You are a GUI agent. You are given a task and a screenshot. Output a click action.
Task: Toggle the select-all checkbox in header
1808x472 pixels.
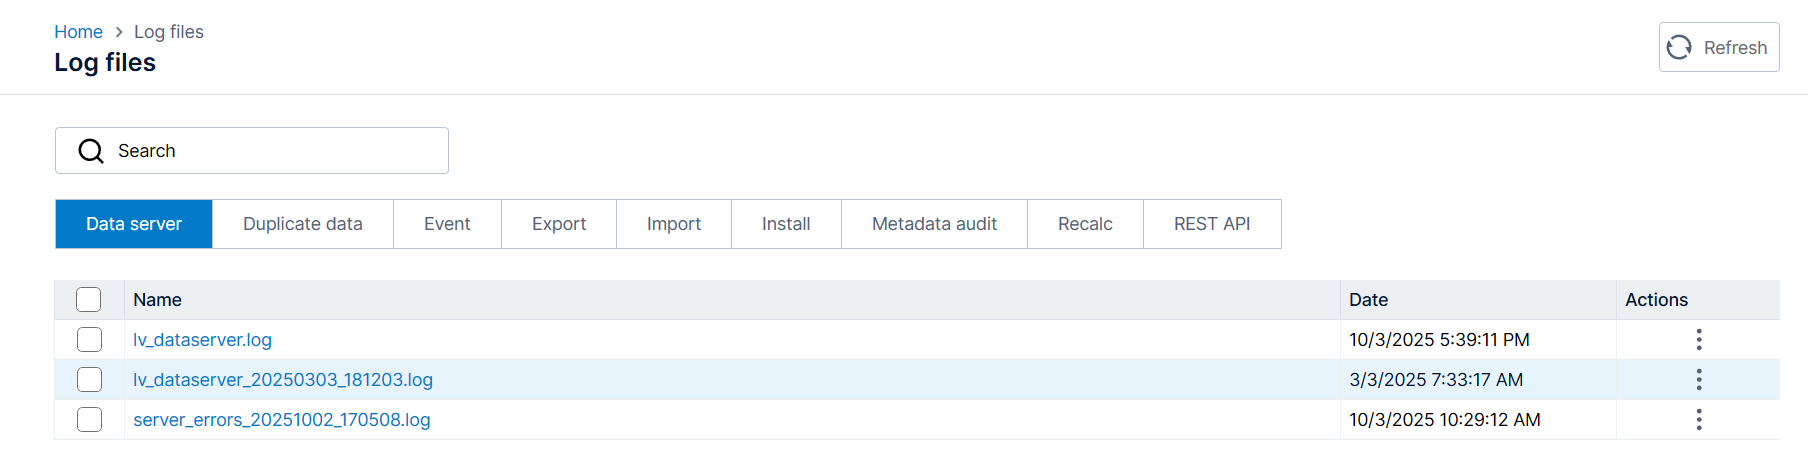(x=89, y=300)
